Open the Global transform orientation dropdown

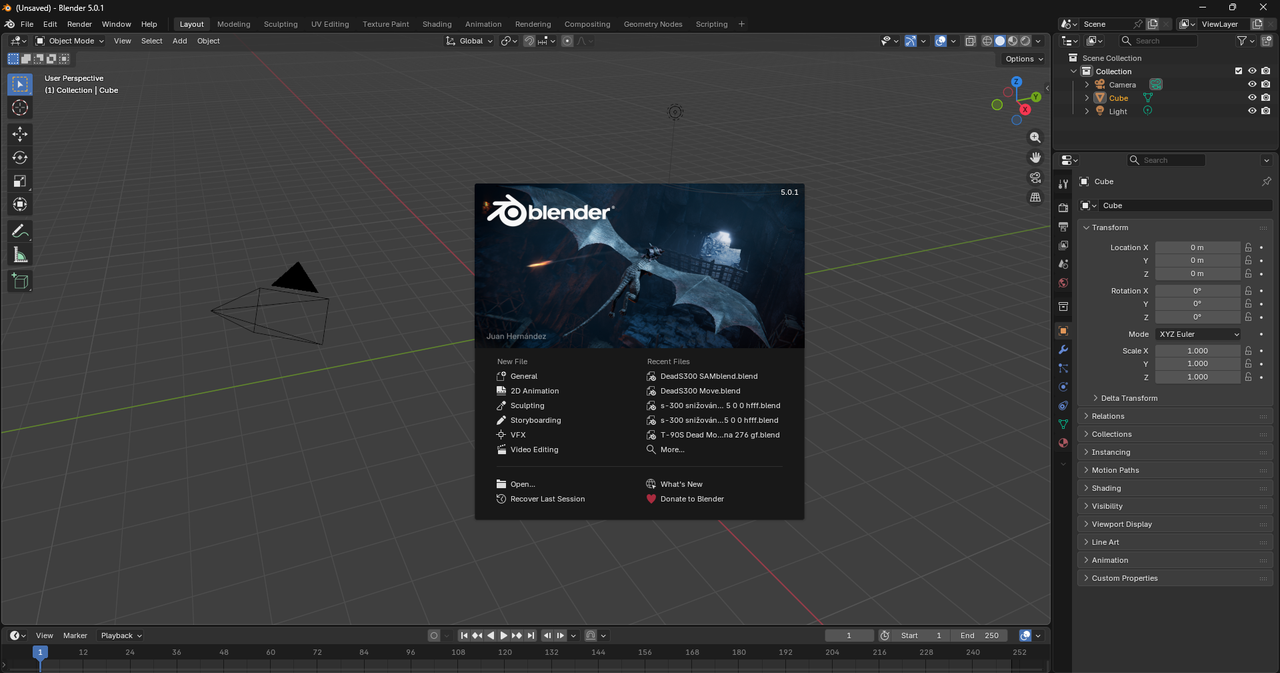pyautogui.click(x=469, y=41)
